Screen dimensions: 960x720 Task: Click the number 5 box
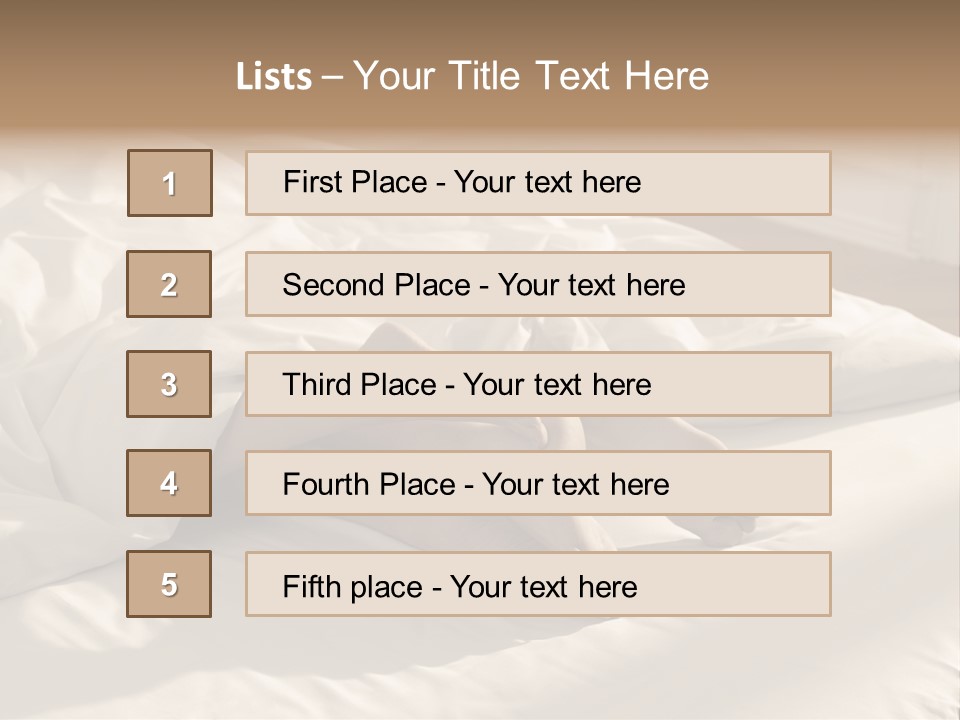pos(169,584)
